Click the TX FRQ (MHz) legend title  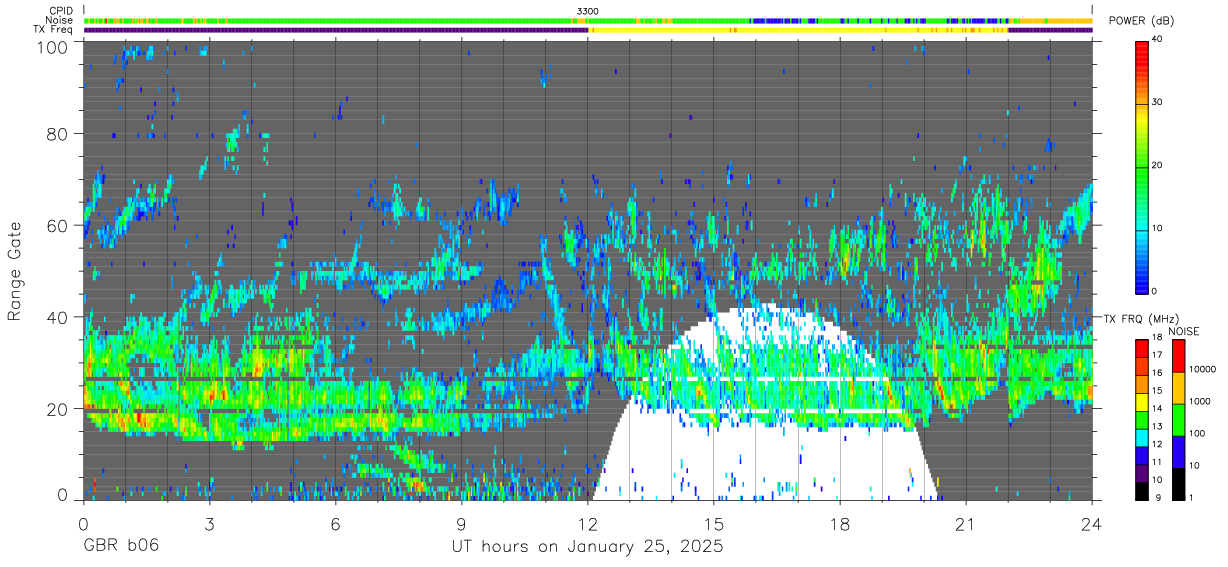[1141, 319]
